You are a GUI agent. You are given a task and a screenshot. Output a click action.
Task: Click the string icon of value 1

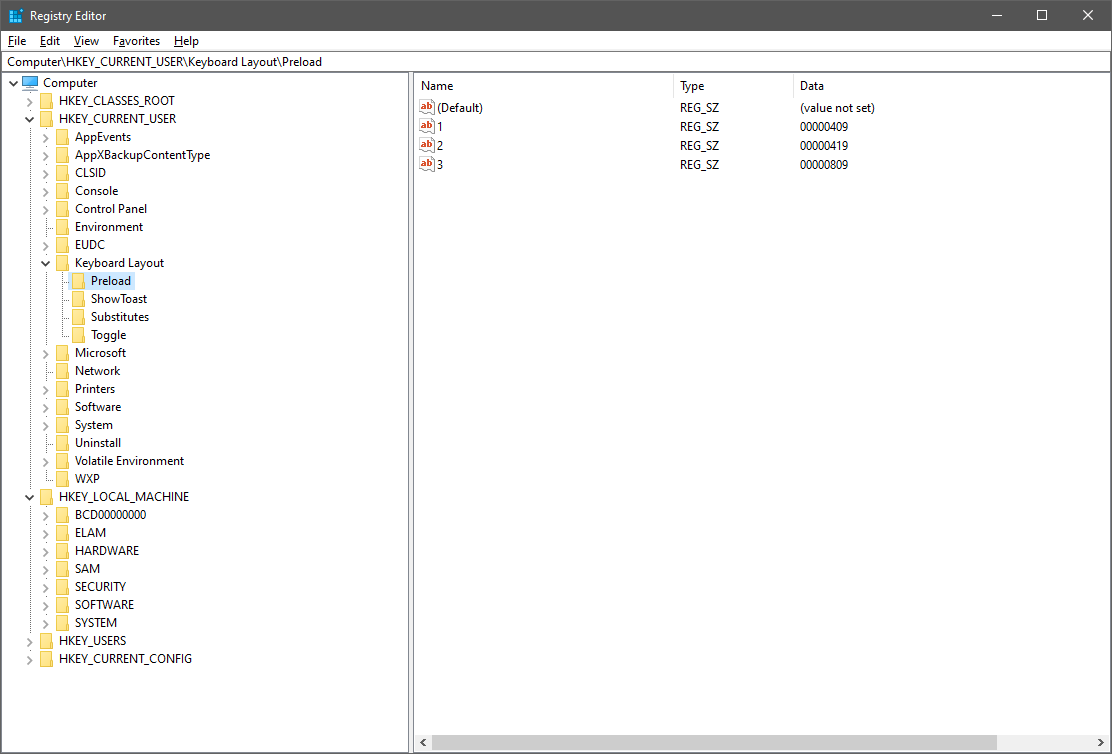pyautogui.click(x=426, y=126)
